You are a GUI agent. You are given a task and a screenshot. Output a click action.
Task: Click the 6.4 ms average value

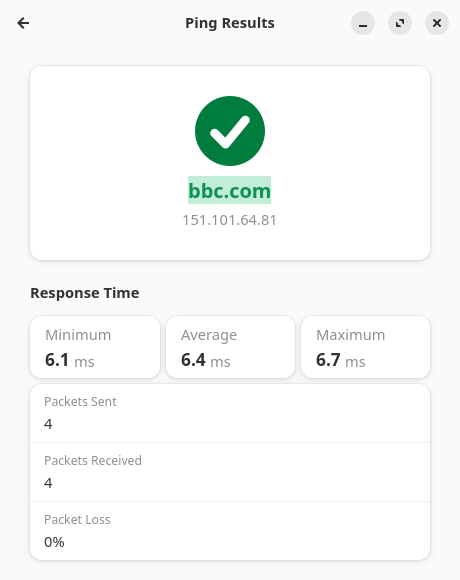tap(206, 360)
